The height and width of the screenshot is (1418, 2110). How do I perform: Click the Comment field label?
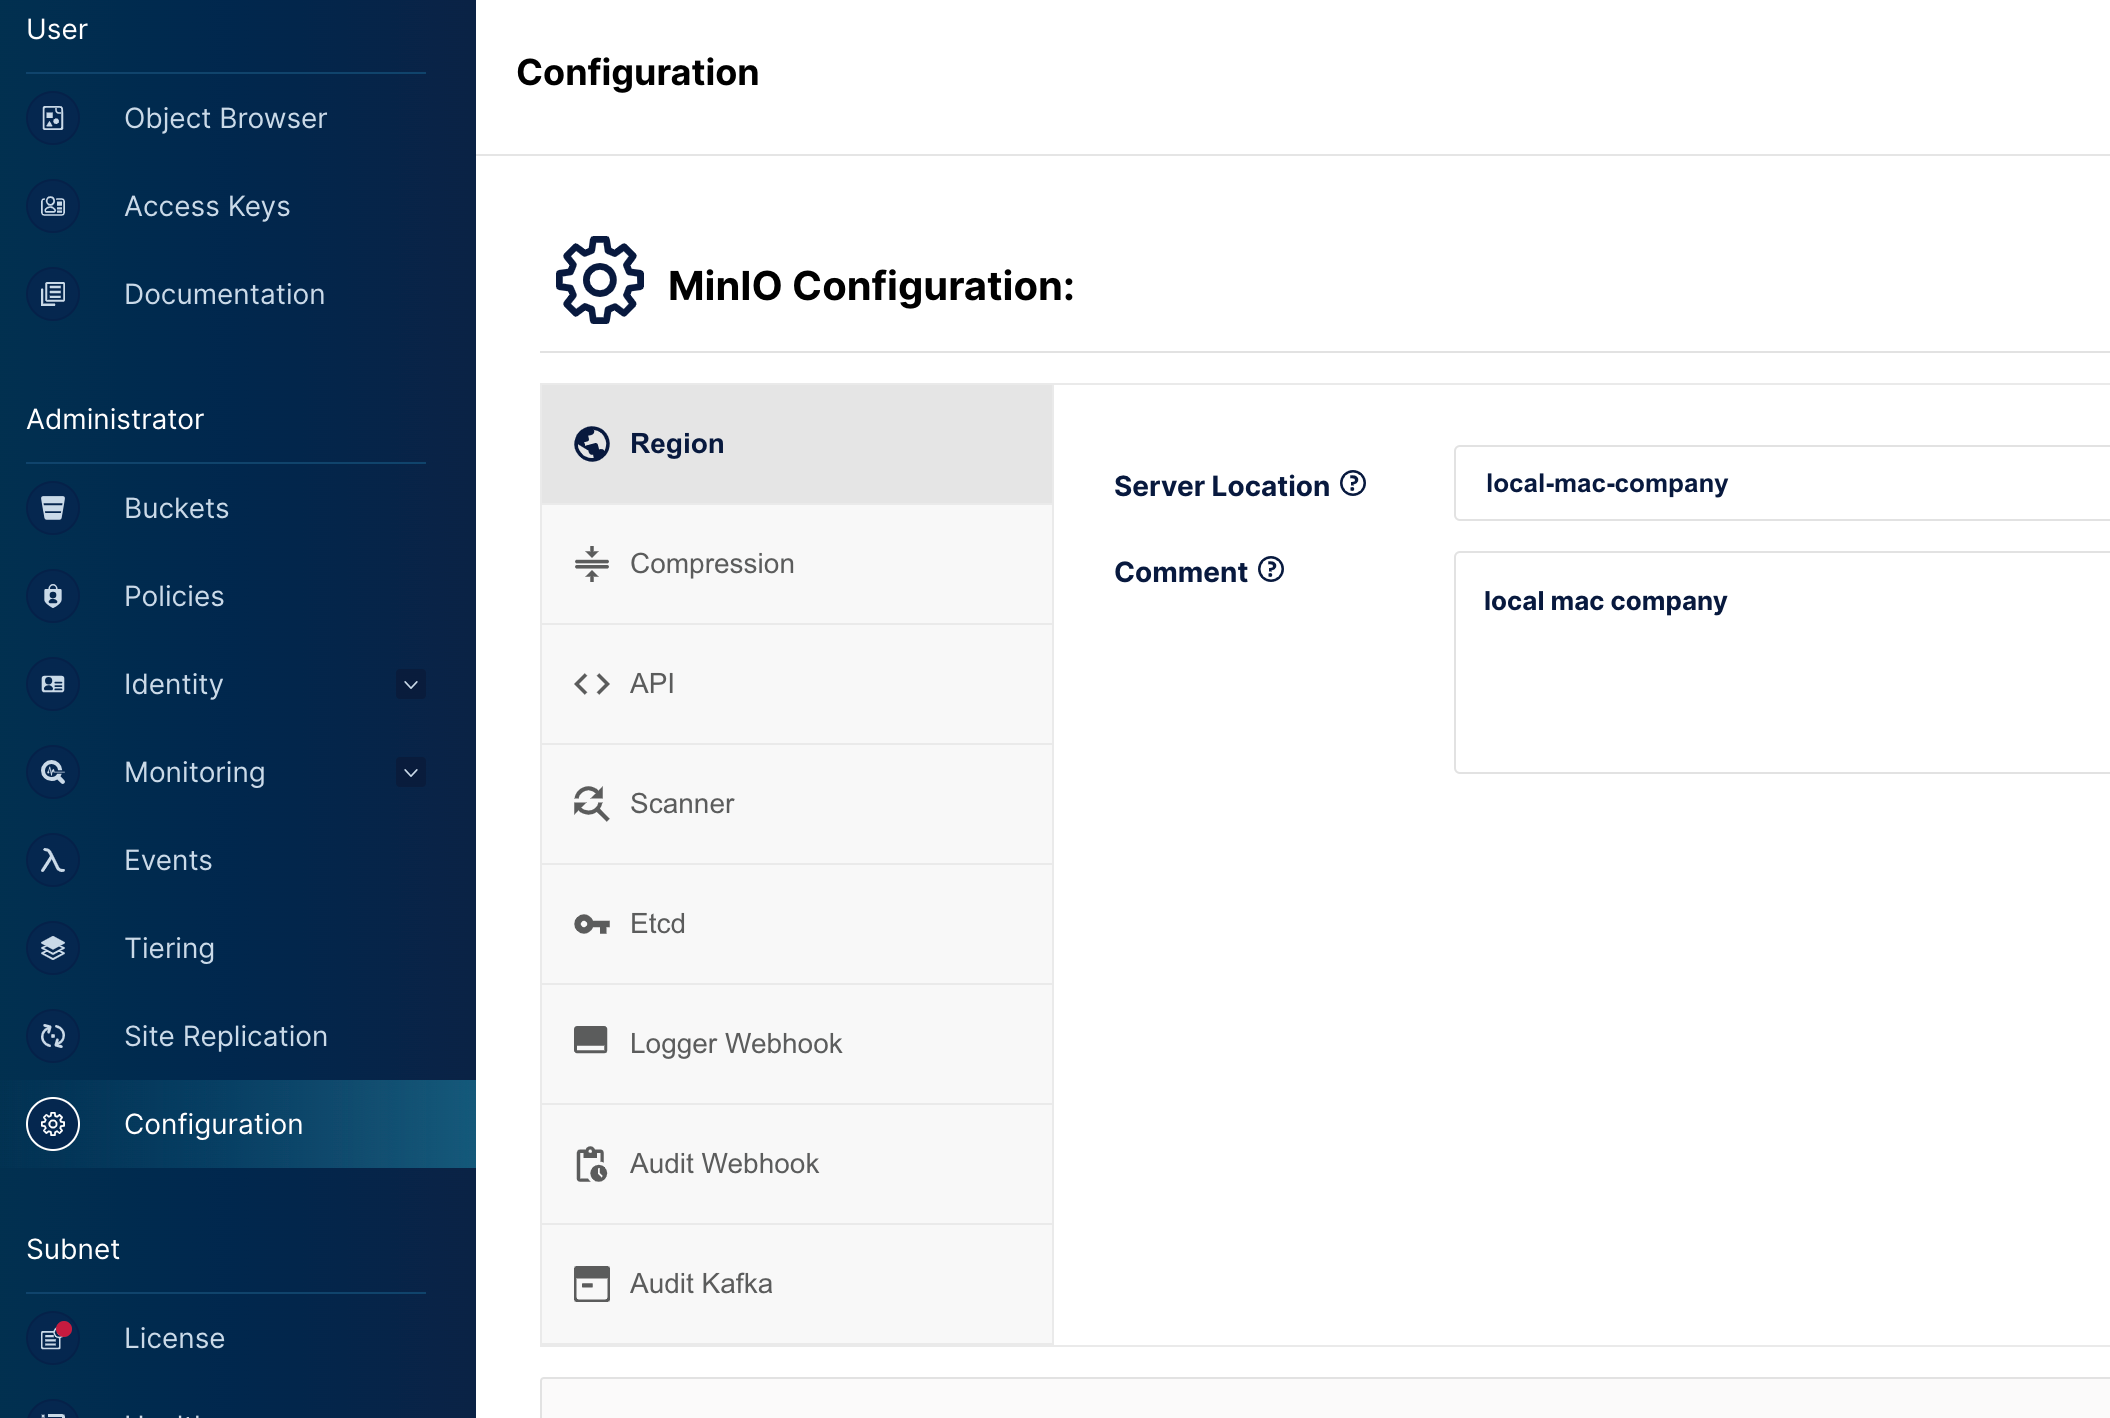tap(1181, 572)
